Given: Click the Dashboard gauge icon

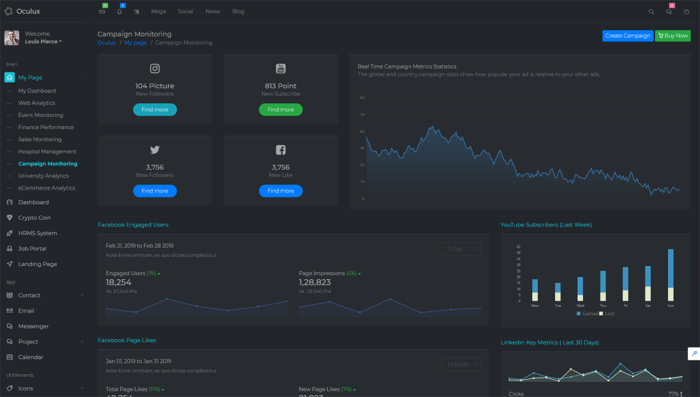Looking at the screenshot, I should pos(9,202).
